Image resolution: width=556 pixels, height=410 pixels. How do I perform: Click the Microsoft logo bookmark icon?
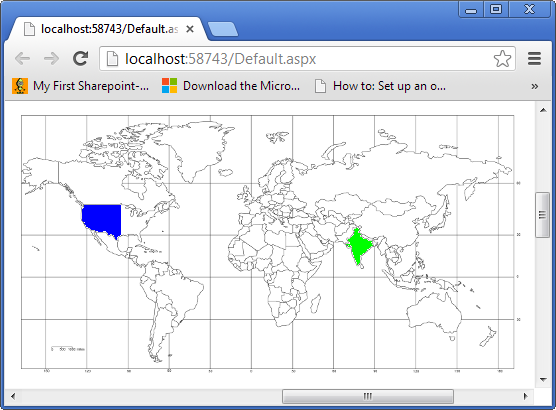[169, 86]
